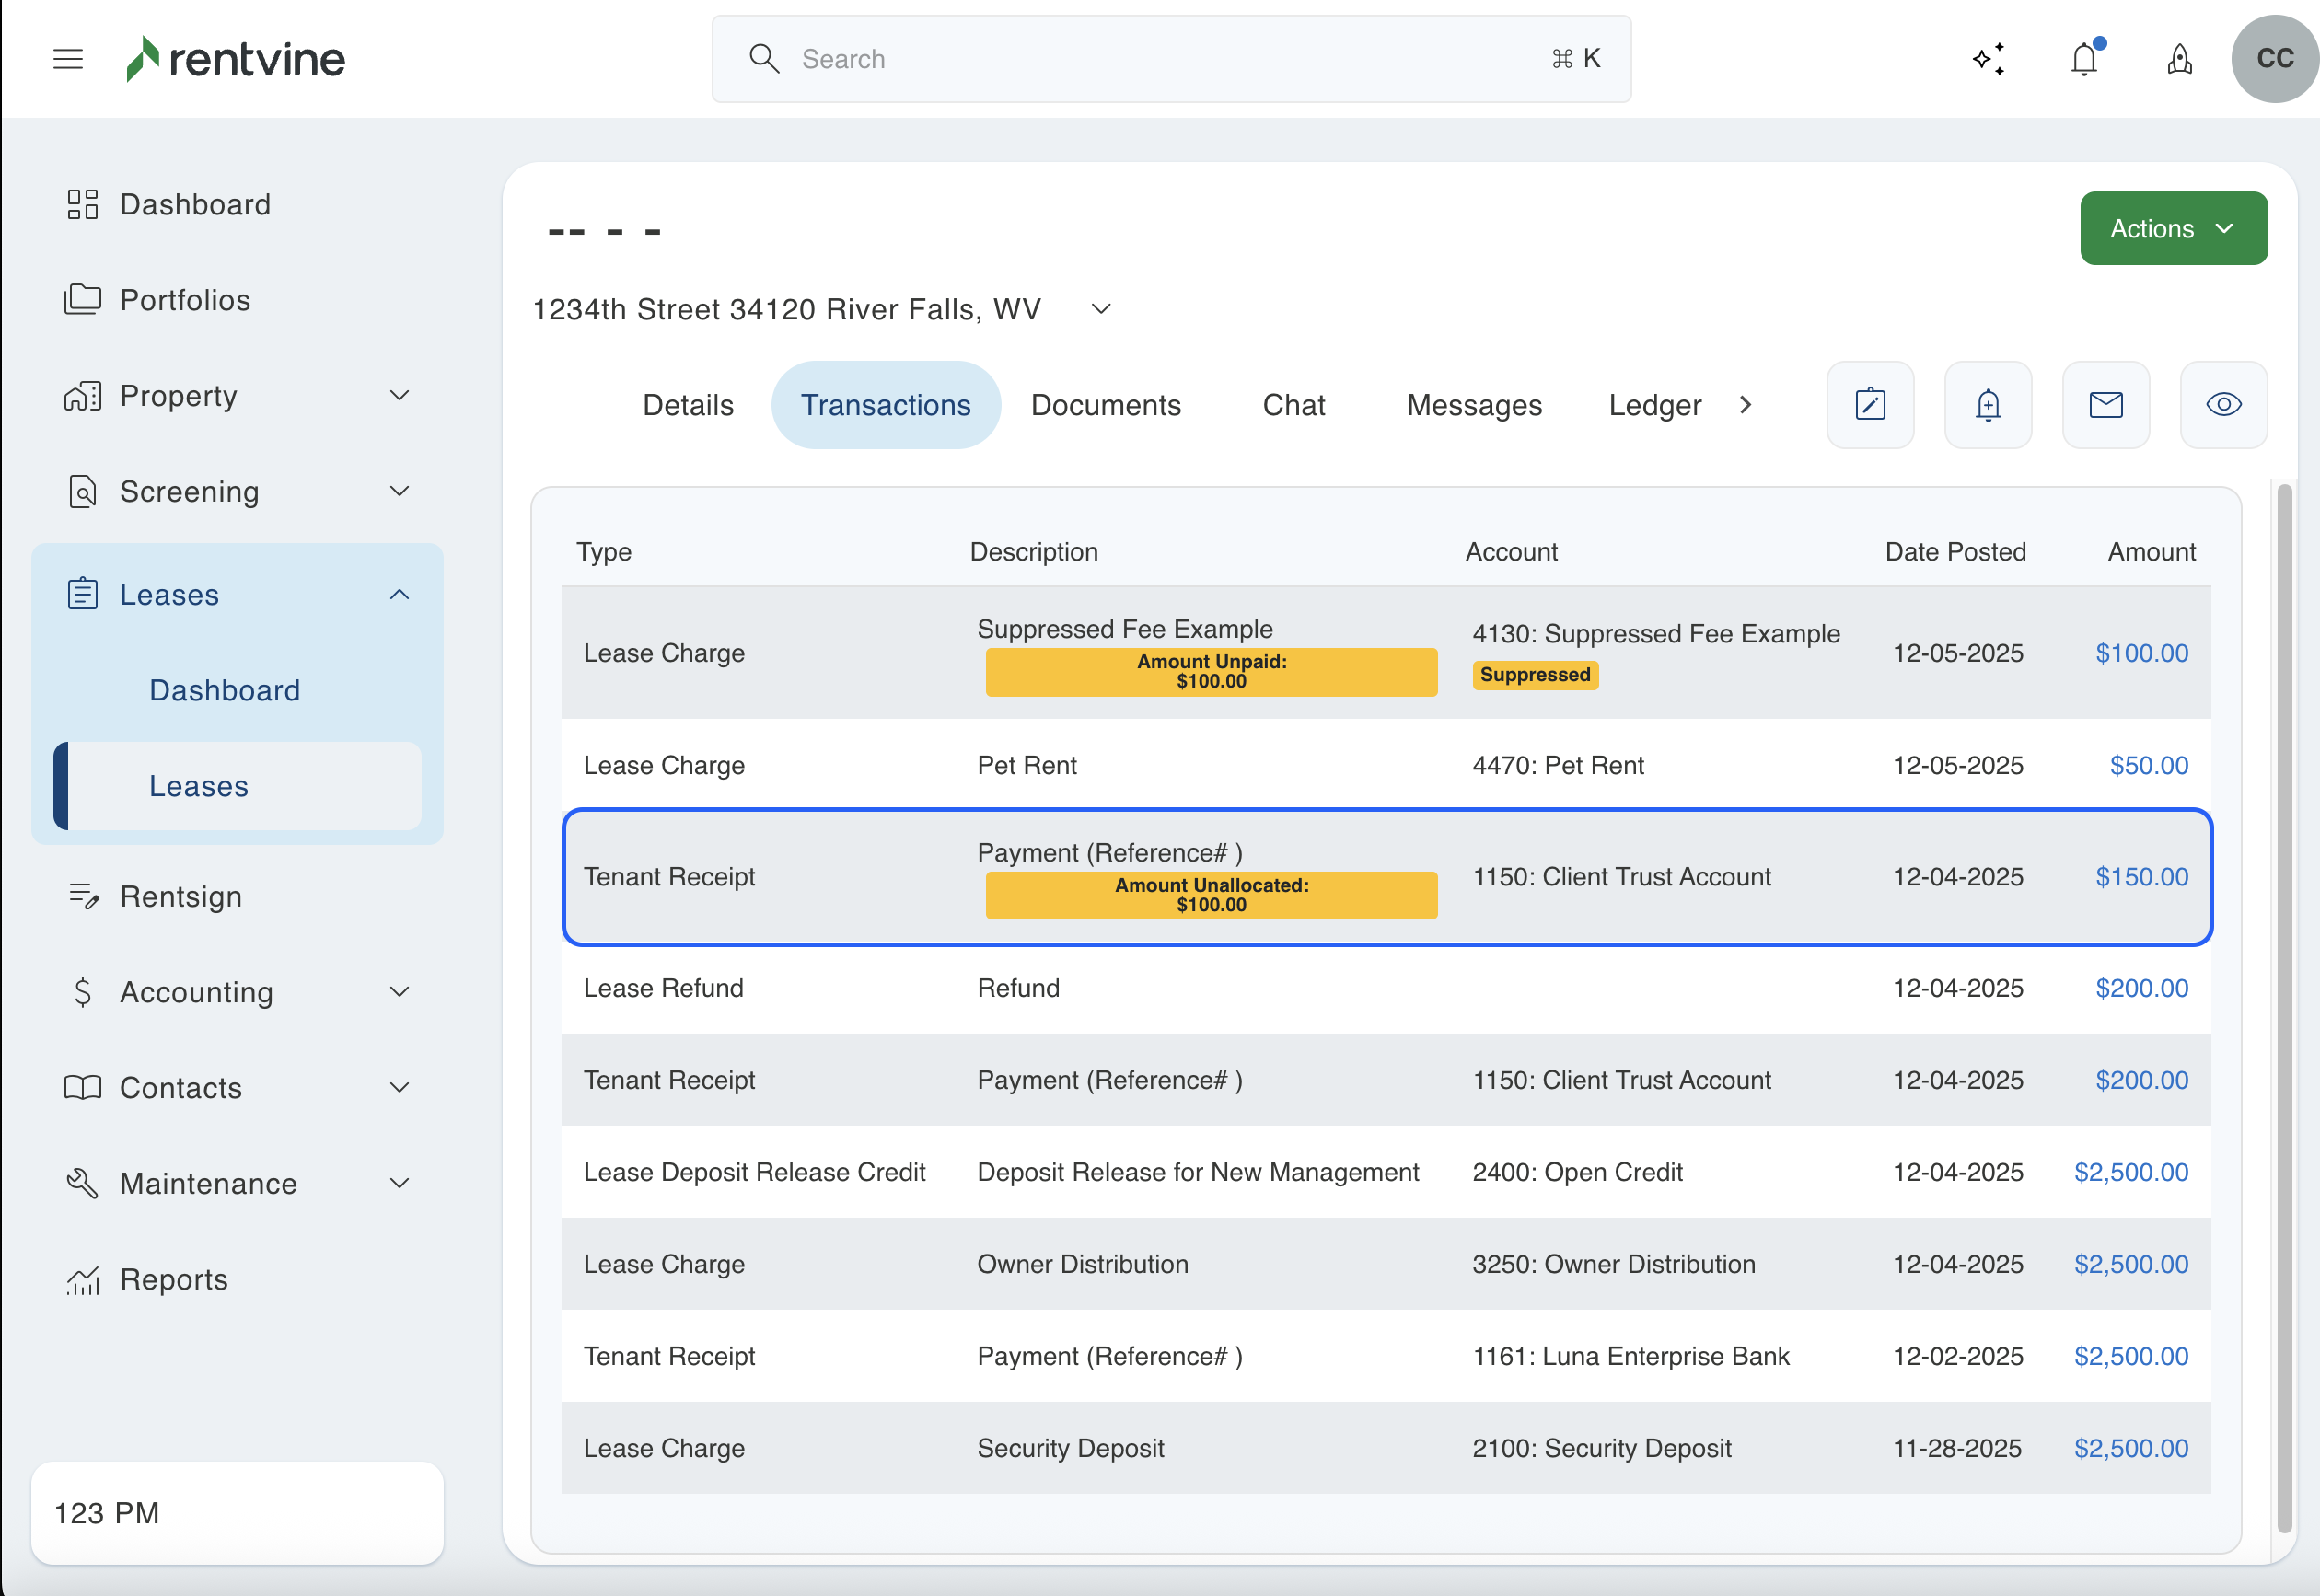Click the AI sparkles icon in header

coord(1989,59)
